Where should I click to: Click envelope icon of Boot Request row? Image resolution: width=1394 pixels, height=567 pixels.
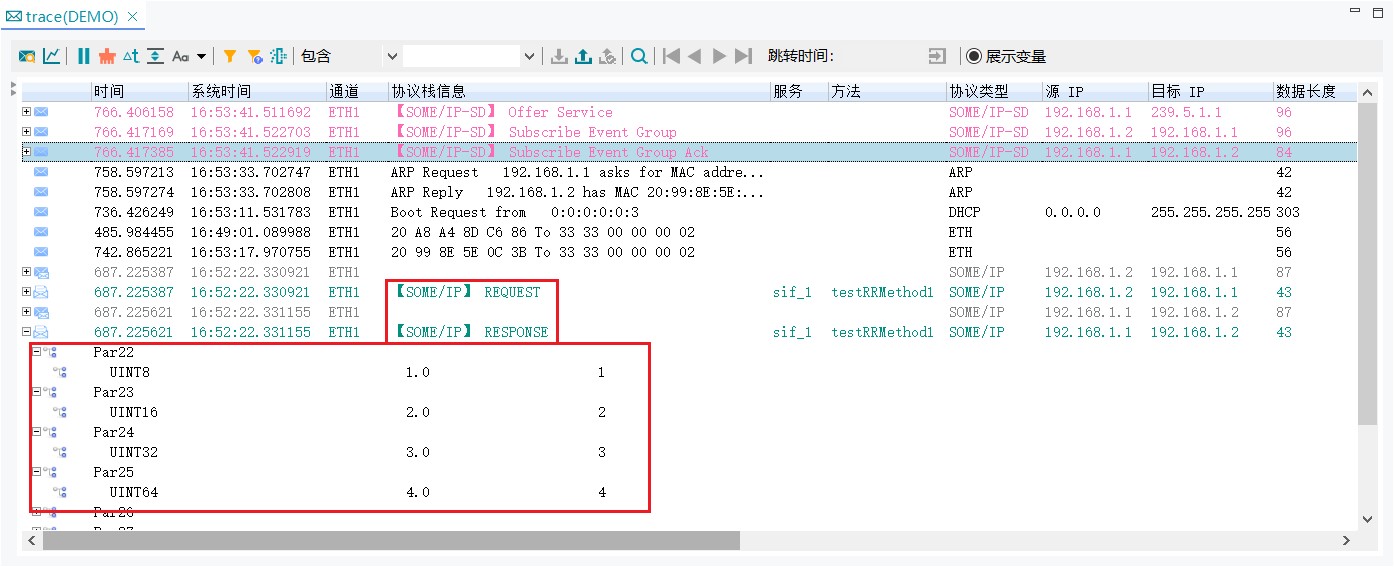click(41, 212)
